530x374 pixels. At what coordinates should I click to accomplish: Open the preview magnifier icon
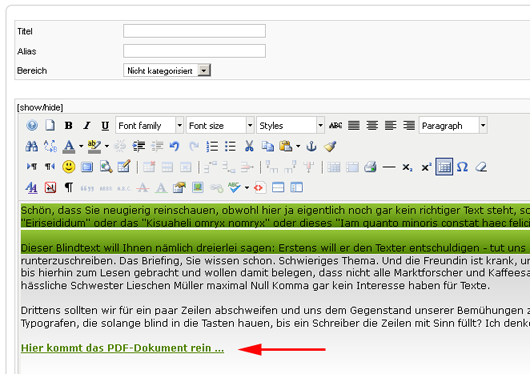coord(106,167)
